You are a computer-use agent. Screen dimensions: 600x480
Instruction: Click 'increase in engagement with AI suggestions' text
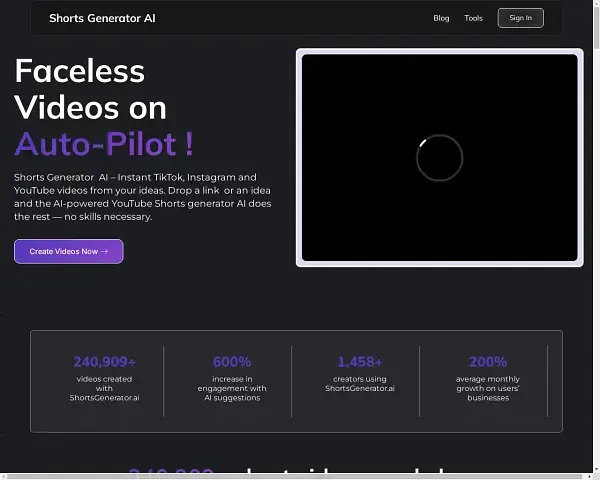point(232,388)
